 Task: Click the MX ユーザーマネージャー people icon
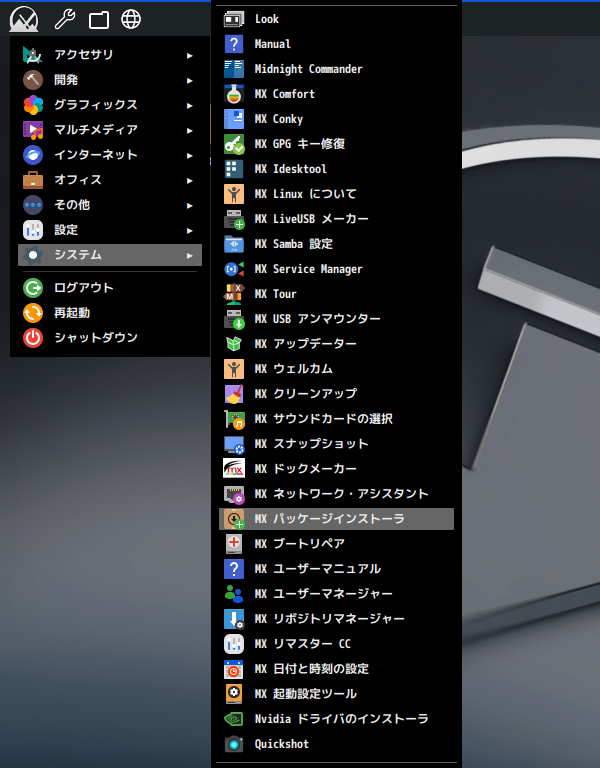point(234,594)
